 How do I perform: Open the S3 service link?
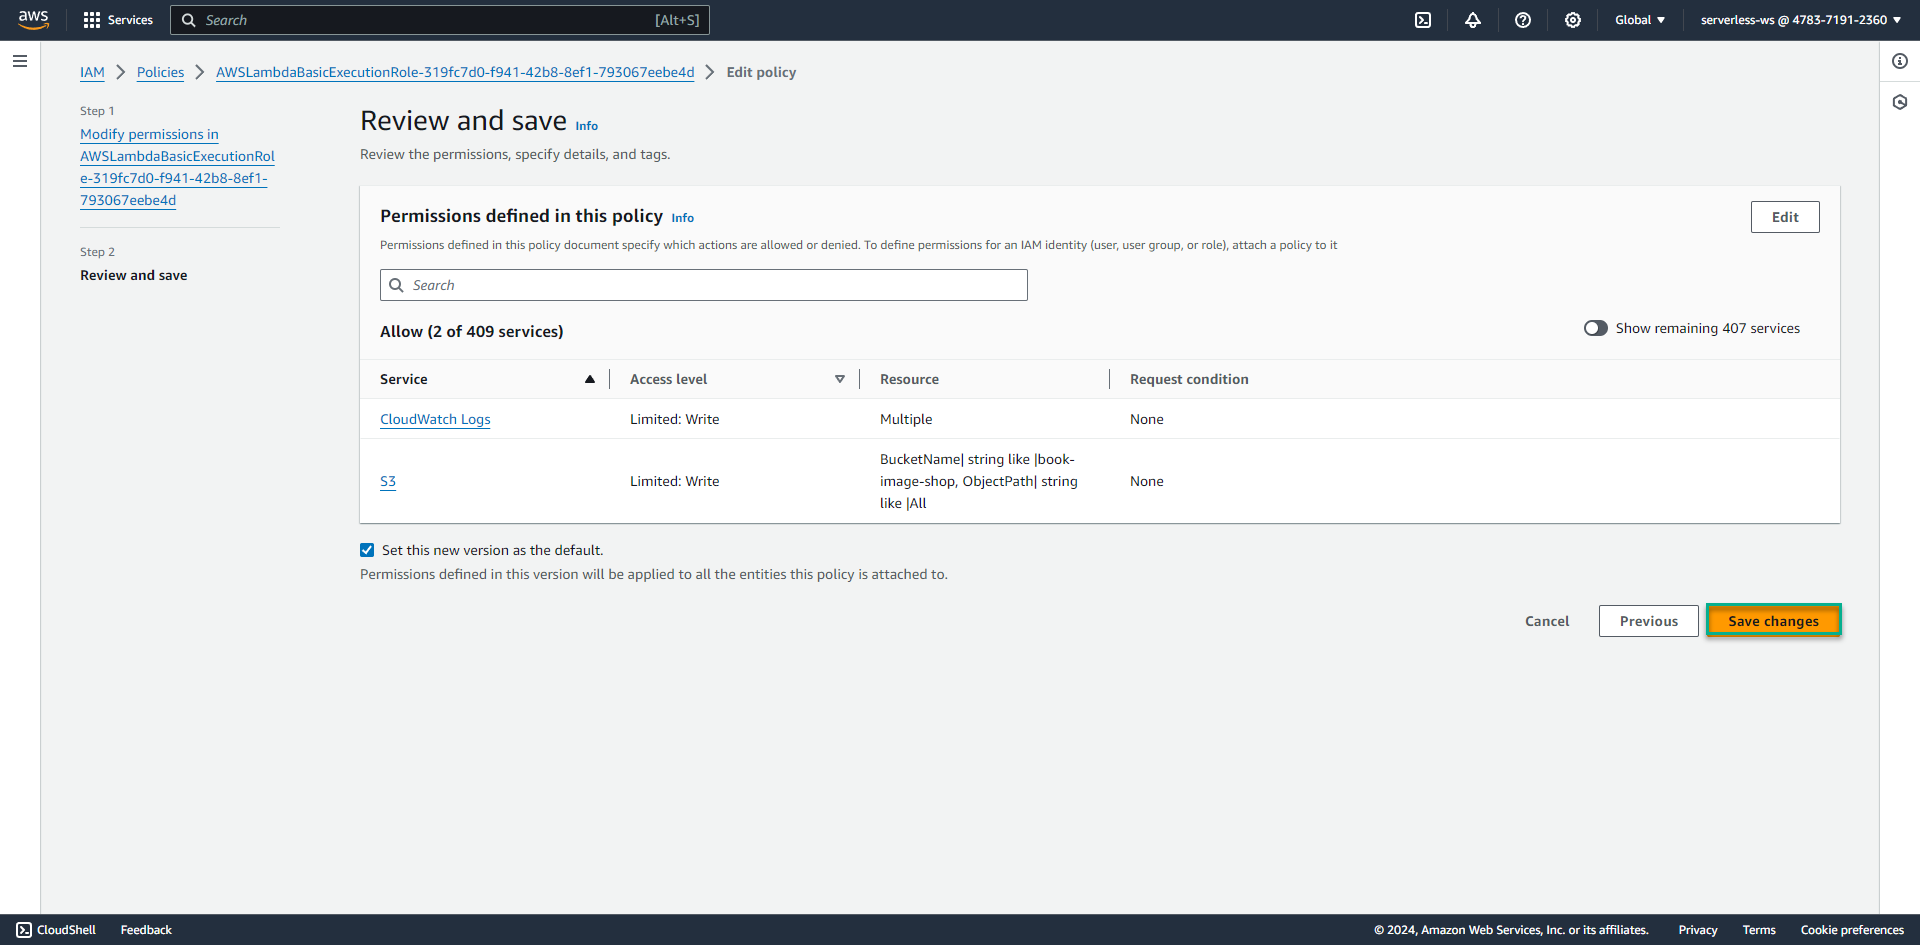388,481
